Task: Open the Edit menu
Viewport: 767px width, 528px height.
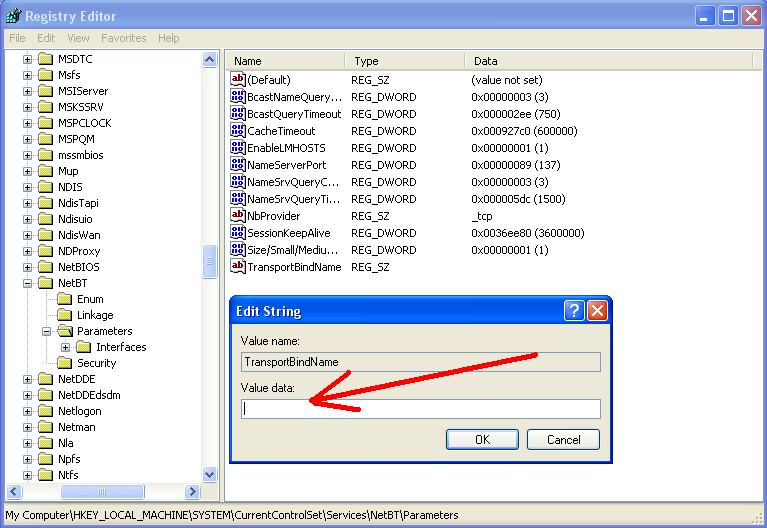Action: [46, 38]
